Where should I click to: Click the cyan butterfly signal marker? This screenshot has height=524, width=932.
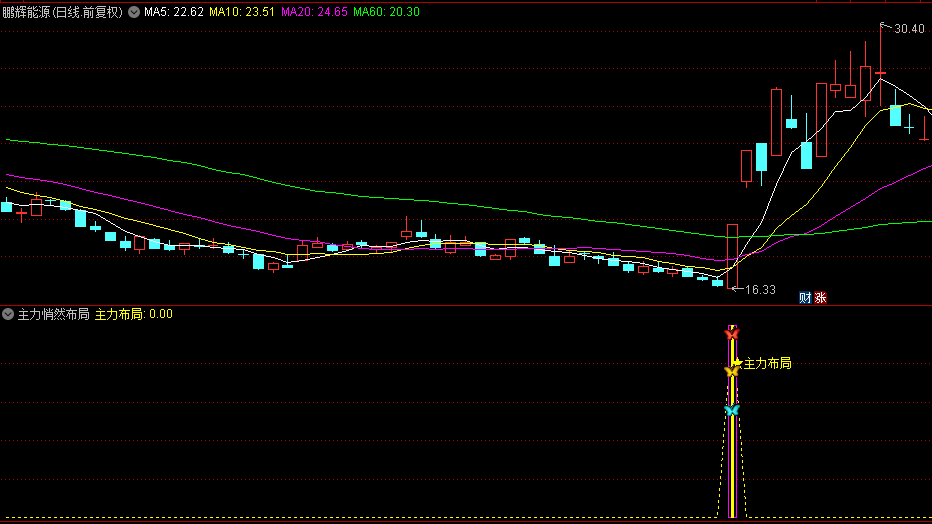pos(732,410)
